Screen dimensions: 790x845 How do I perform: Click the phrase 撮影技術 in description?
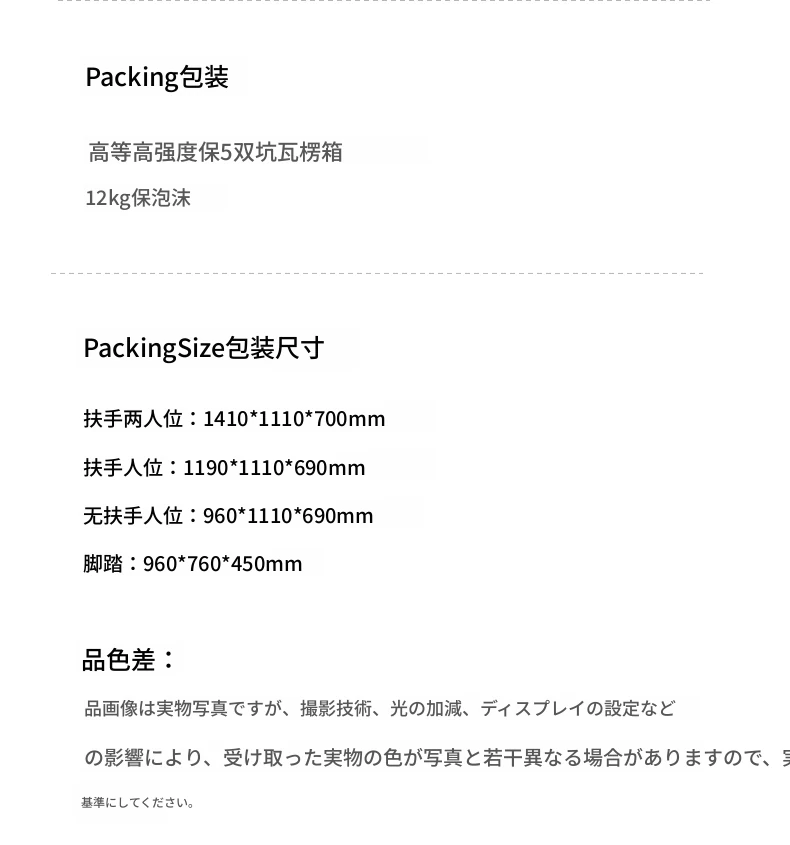(x=336, y=708)
